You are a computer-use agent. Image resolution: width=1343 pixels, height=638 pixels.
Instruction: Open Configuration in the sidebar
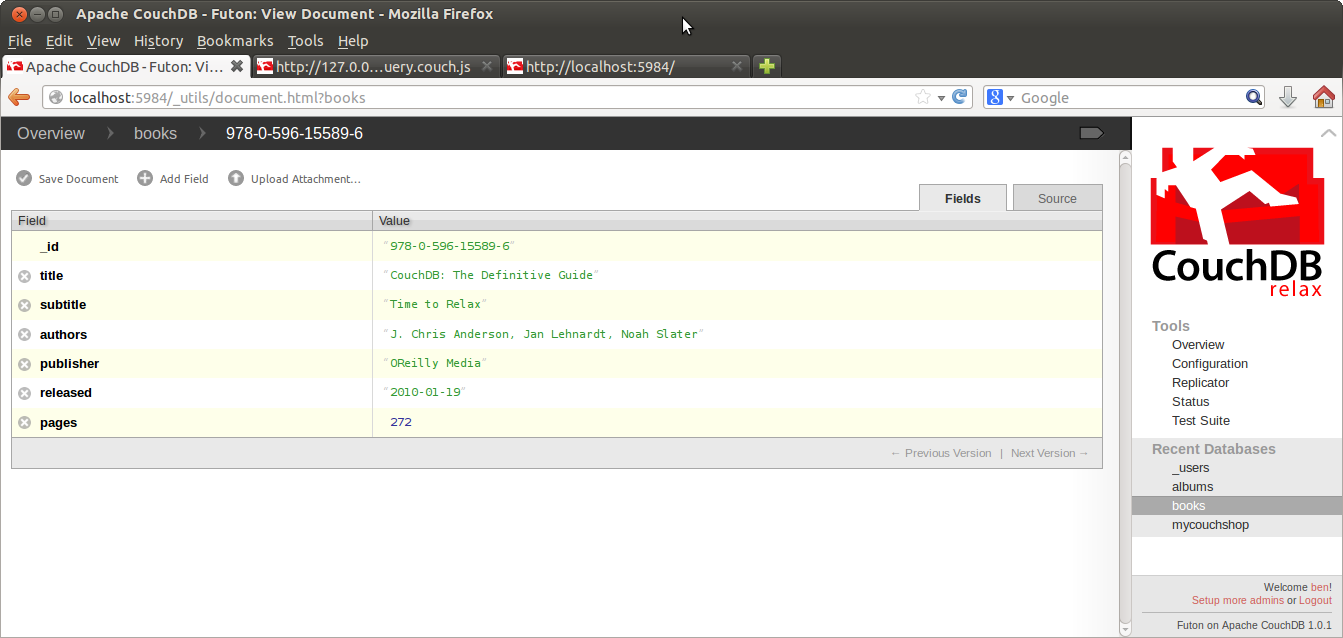(x=1210, y=364)
